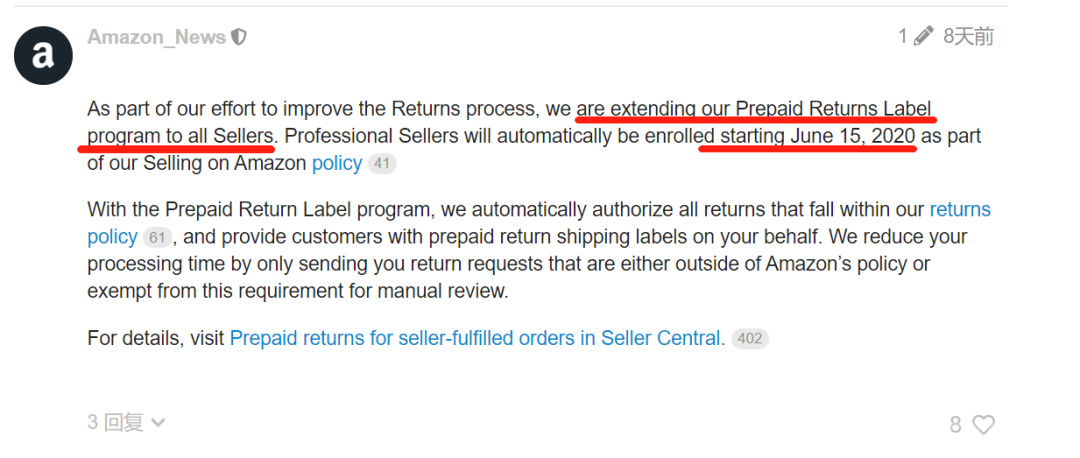1080x458 pixels.
Task: Click the 'For details, visit' text
Action: (155, 338)
